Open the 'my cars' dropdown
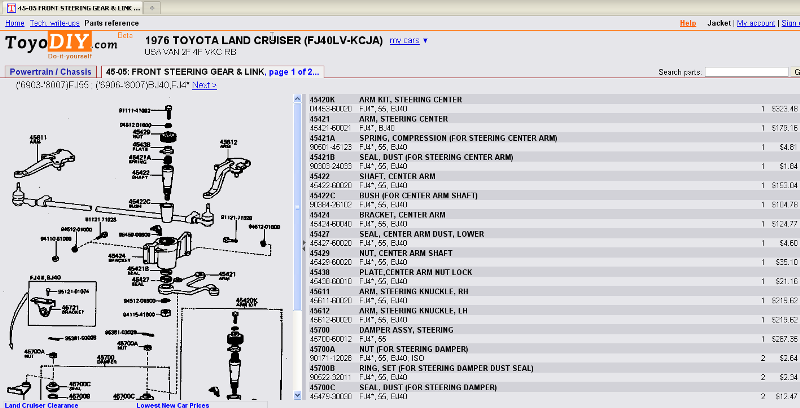This screenshot has width=800, height=408. [408, 41]
